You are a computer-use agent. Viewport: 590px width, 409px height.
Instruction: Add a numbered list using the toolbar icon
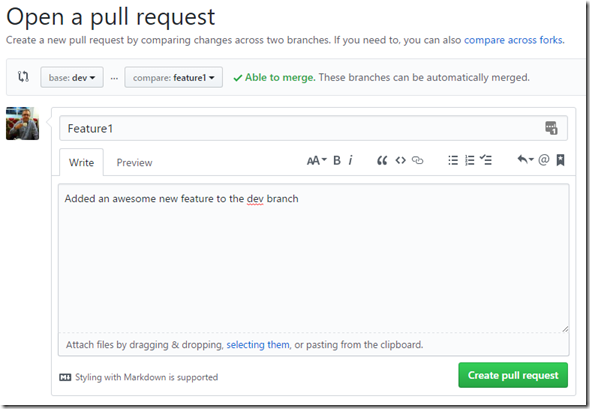(470, 161)
